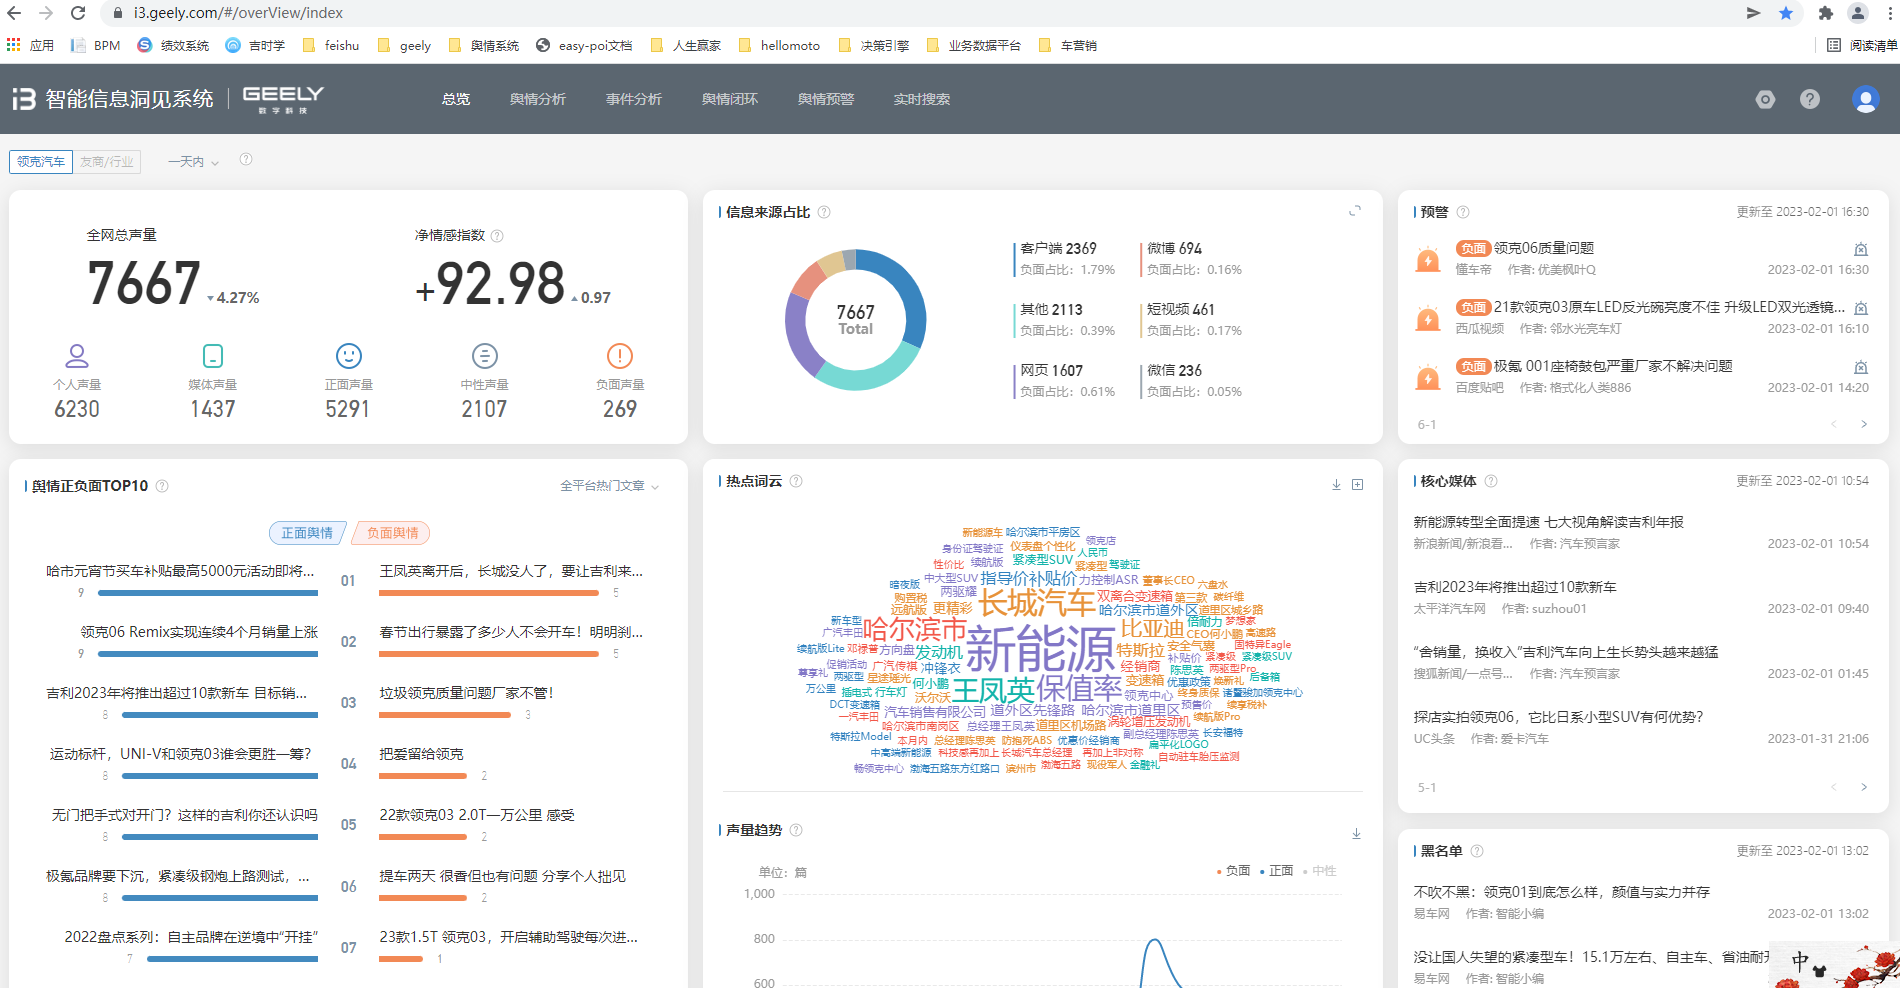Open settings gear icon in header
Viewport: 1900px width, 988px height.
click(1765, 99)
